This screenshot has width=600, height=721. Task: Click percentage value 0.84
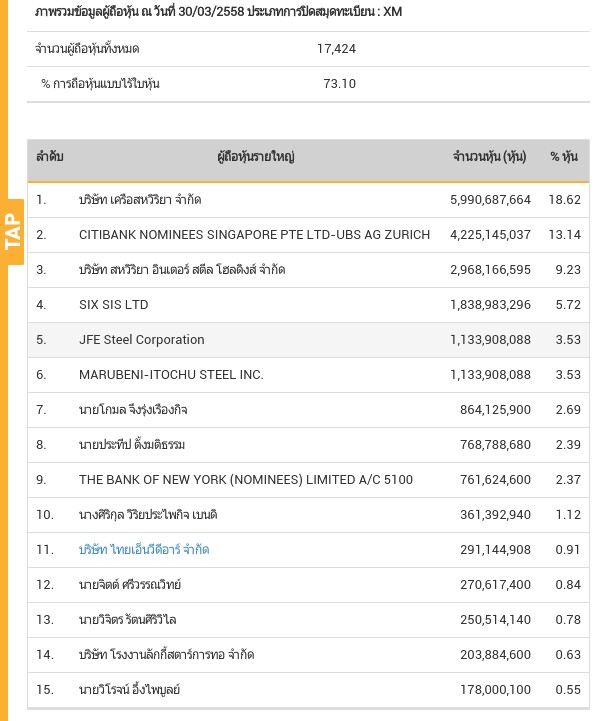pyautogui.click(x=568, y=584)
